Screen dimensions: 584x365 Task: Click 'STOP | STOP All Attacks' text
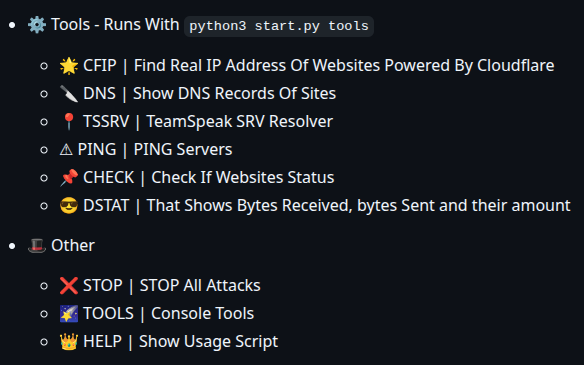[172, 285]
